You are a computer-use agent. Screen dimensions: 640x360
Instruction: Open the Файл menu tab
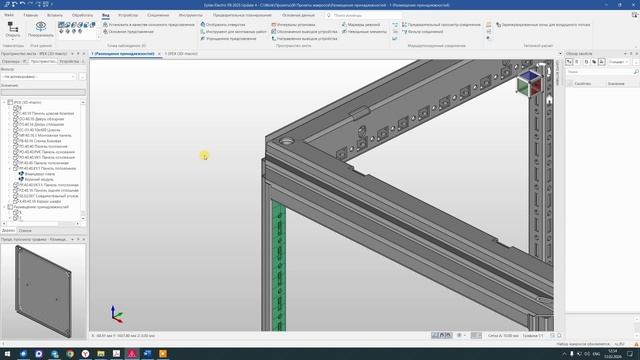click(x=9, y=15)
